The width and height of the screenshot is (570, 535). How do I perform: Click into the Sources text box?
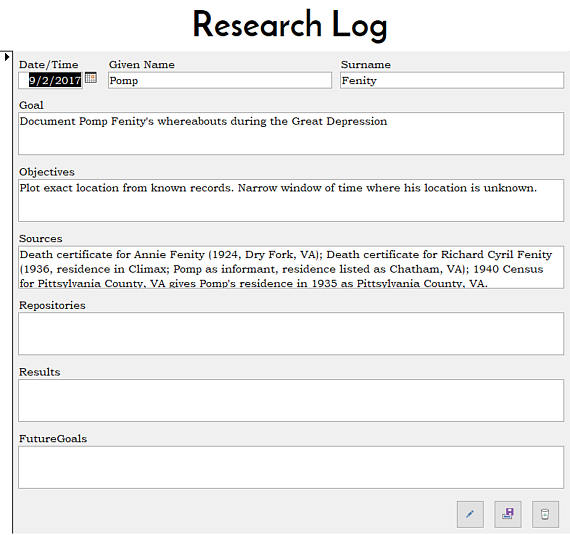click(291, 267)
